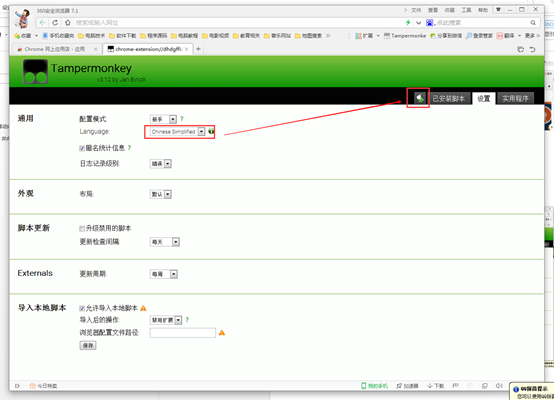The height and width of the screenshot is (400, 554).
Task: Open the 电脑教程 bookmark folder
Action: tap(185, 36)
